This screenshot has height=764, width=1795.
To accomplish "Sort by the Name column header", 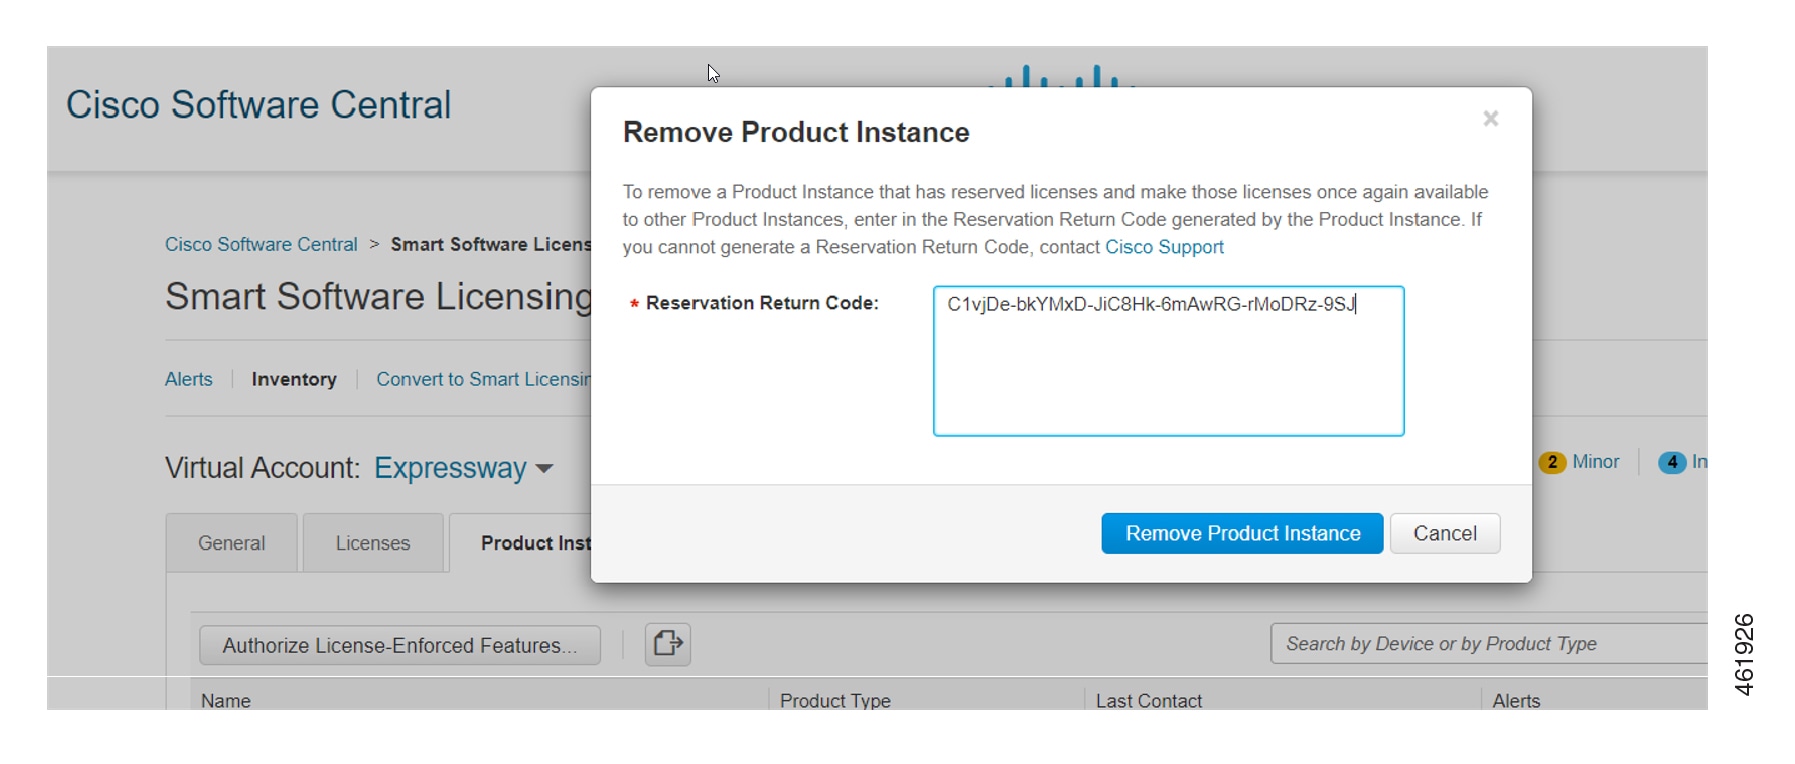I will coord(226,700).
